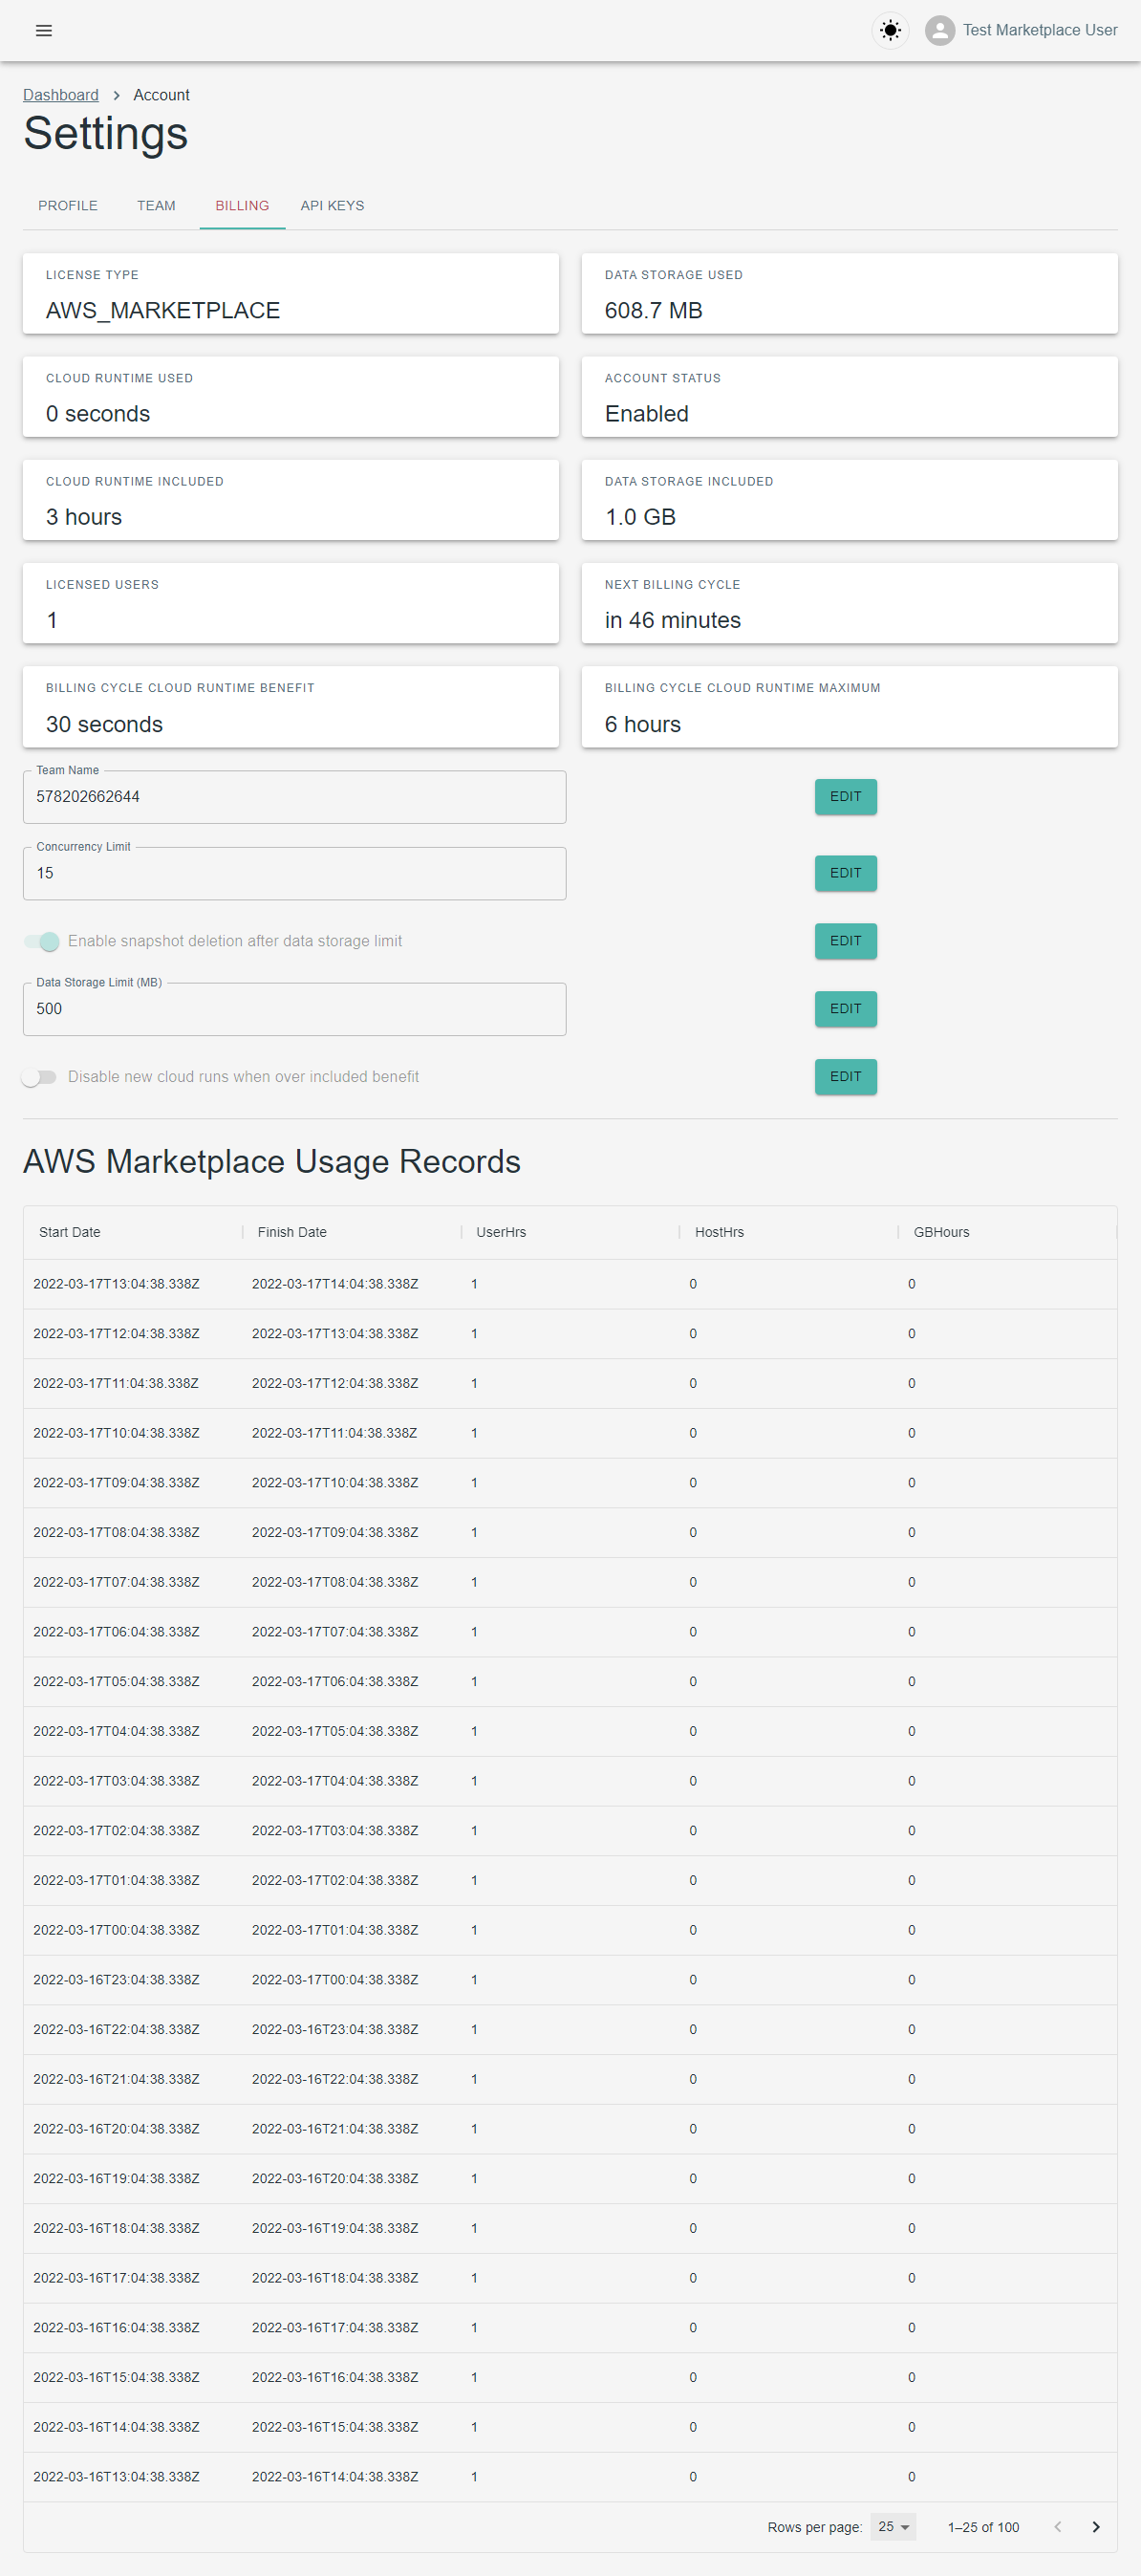Click the 1.0 GB data storage included value
Screen dimensions: 1141x2576
click(641, 517)
